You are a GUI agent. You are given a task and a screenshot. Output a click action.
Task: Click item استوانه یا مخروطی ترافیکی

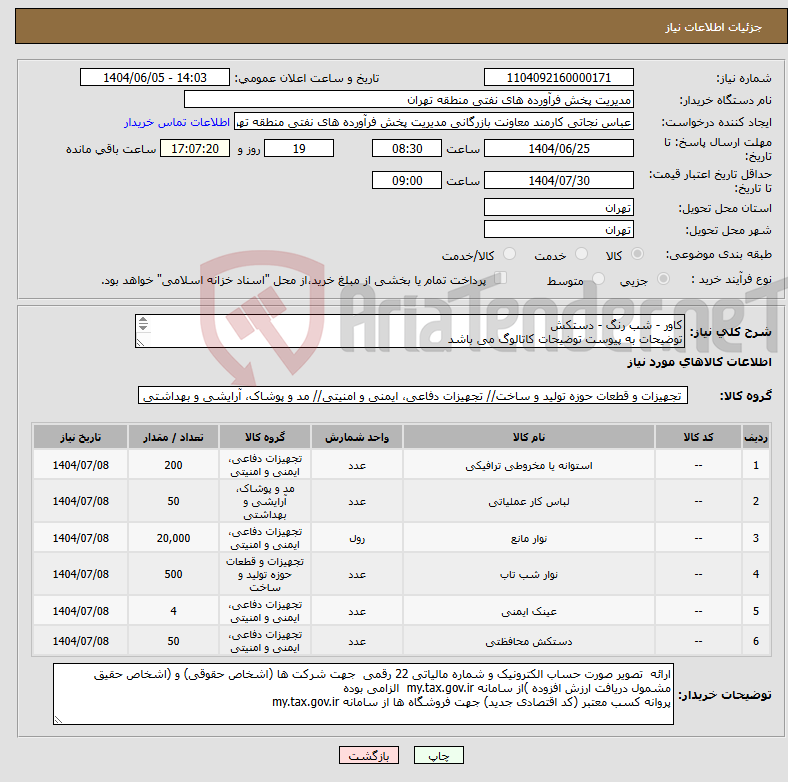coord(529,466)
